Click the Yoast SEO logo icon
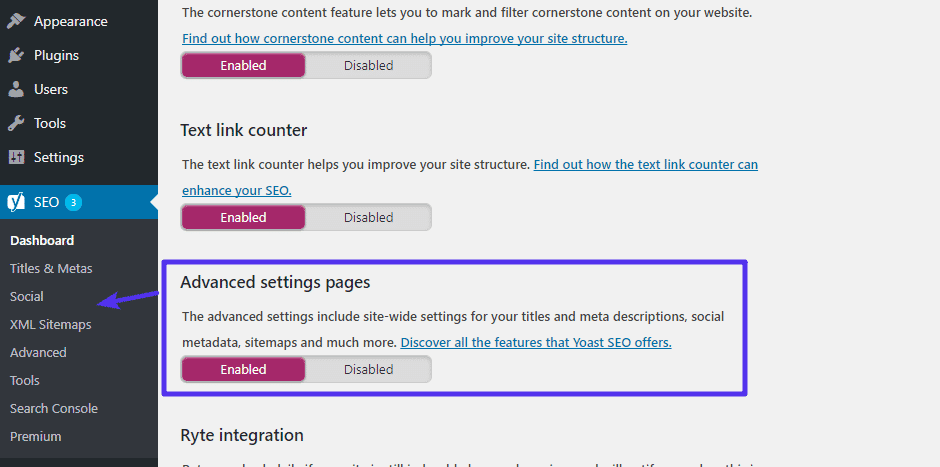 pos(16,202)
